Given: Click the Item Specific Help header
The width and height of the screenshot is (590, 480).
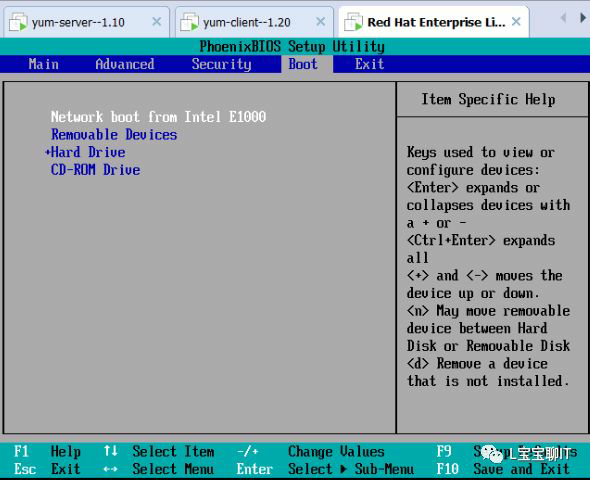Looking at the screenshot, I should point(488,99).
